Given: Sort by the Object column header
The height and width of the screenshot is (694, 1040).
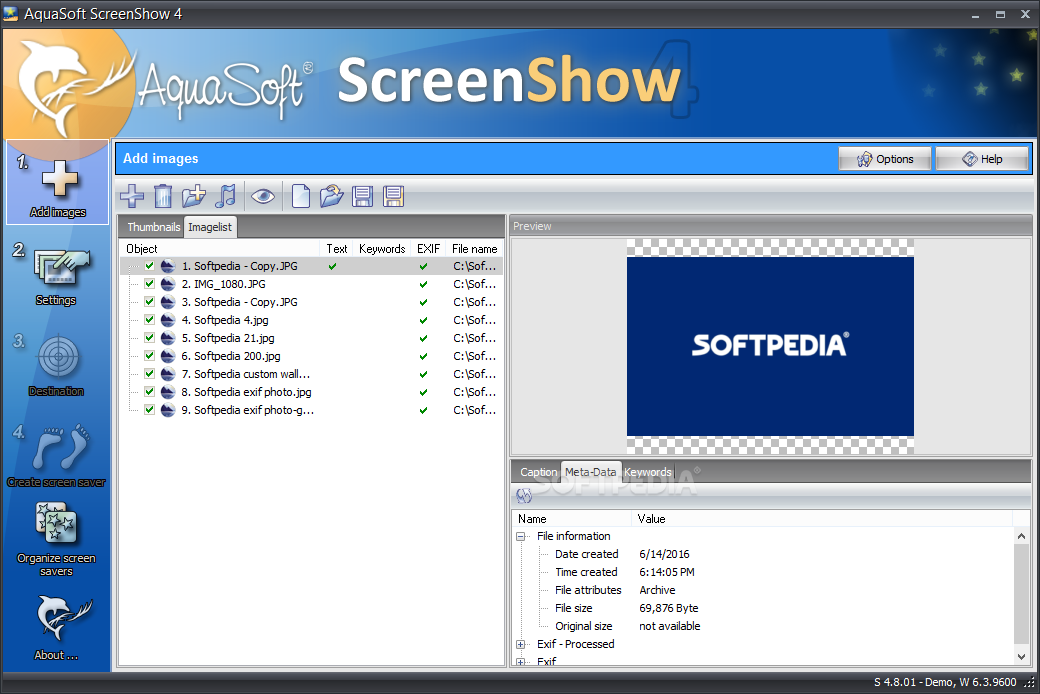Looking at the screenshot, I should [x=221, y=249].
